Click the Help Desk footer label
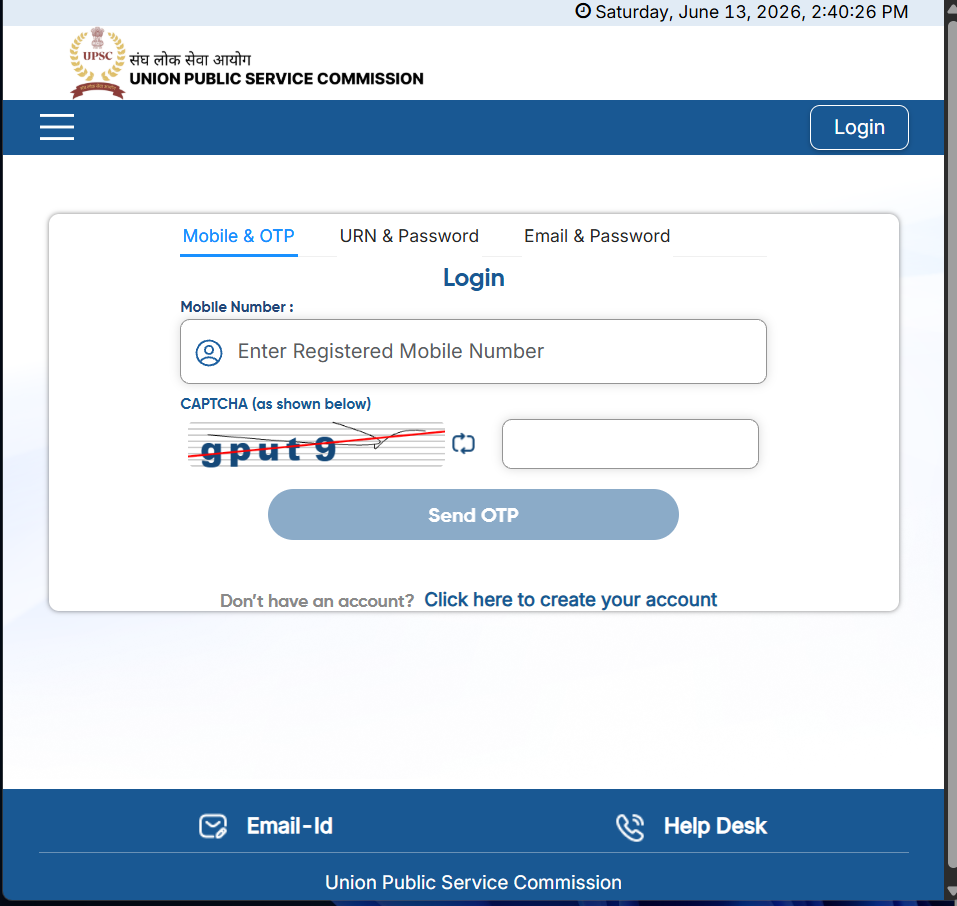 715,826
